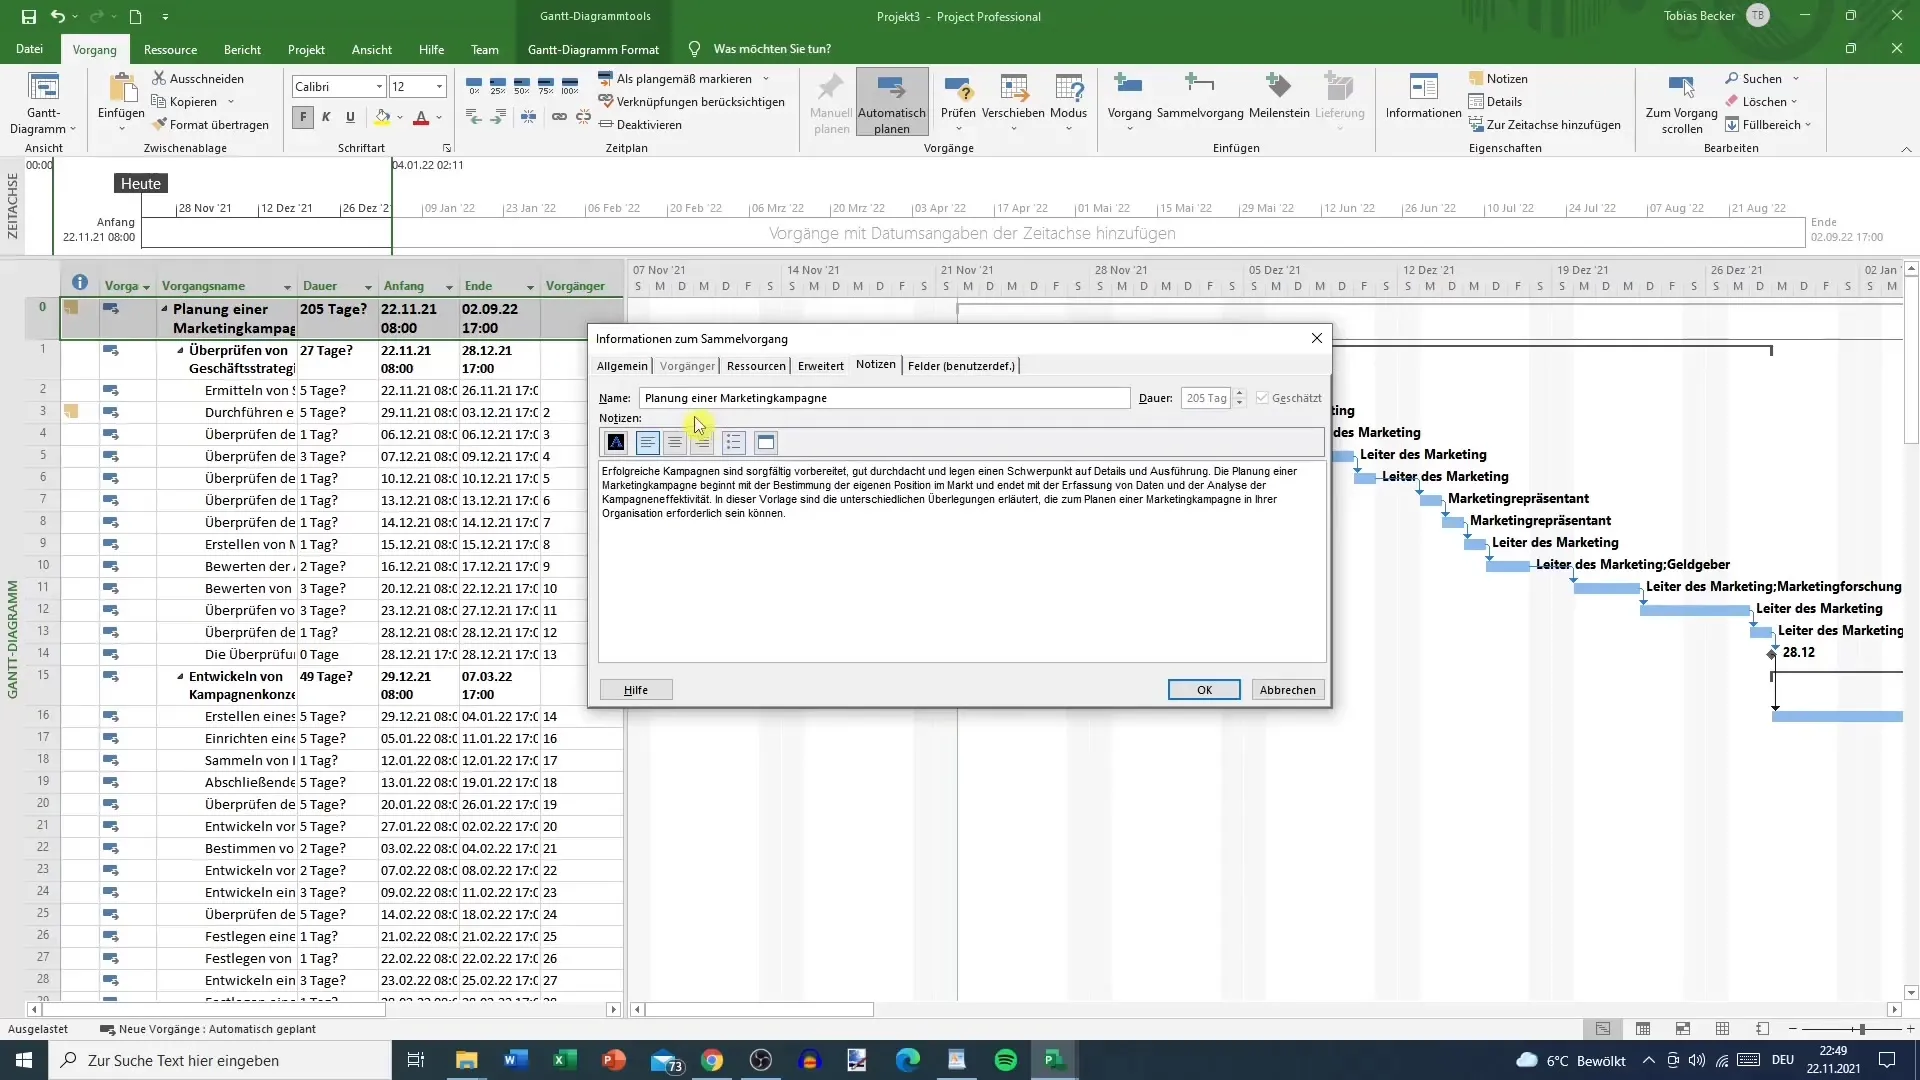Click the Hilfe button
1920x1080 pixels.
pos(636,690)
